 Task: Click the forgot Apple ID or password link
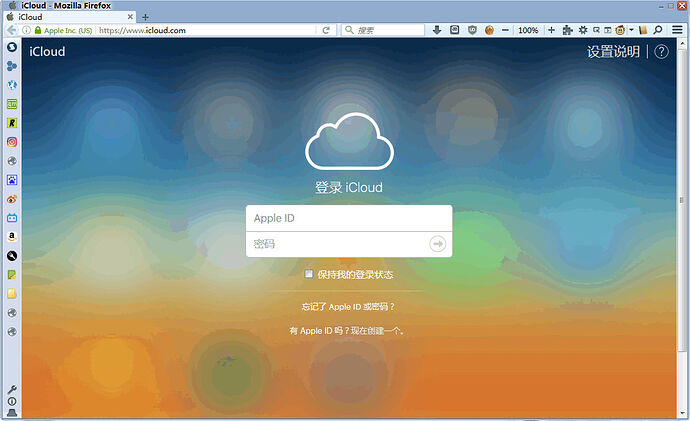click(x=348, y=307)
